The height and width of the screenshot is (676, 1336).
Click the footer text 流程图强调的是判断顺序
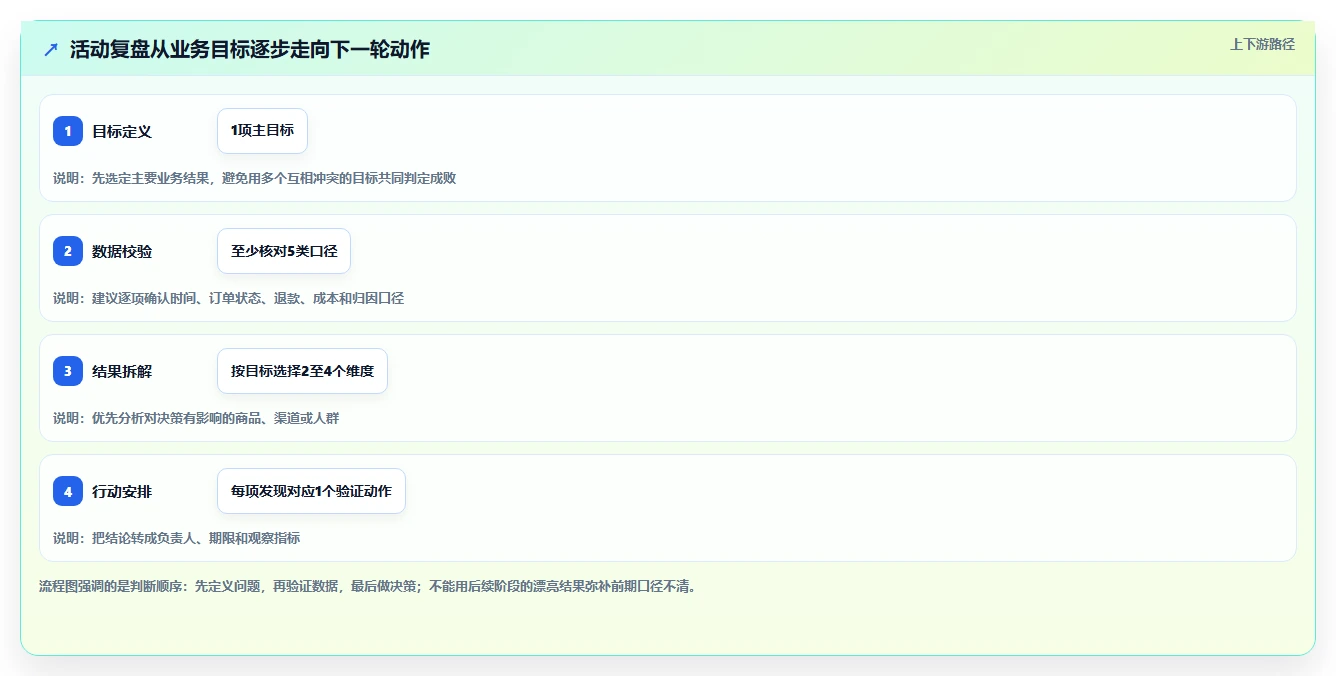click(367, 586)
